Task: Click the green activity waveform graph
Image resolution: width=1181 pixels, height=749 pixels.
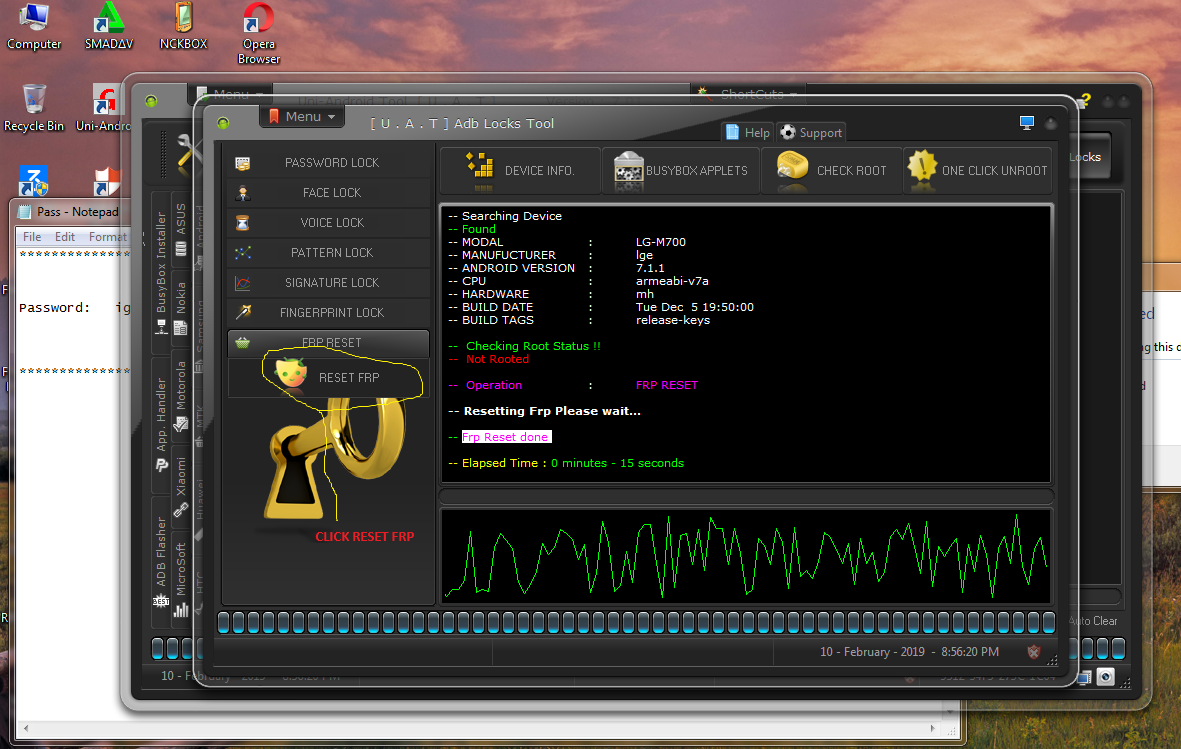Action: [746, 556]
